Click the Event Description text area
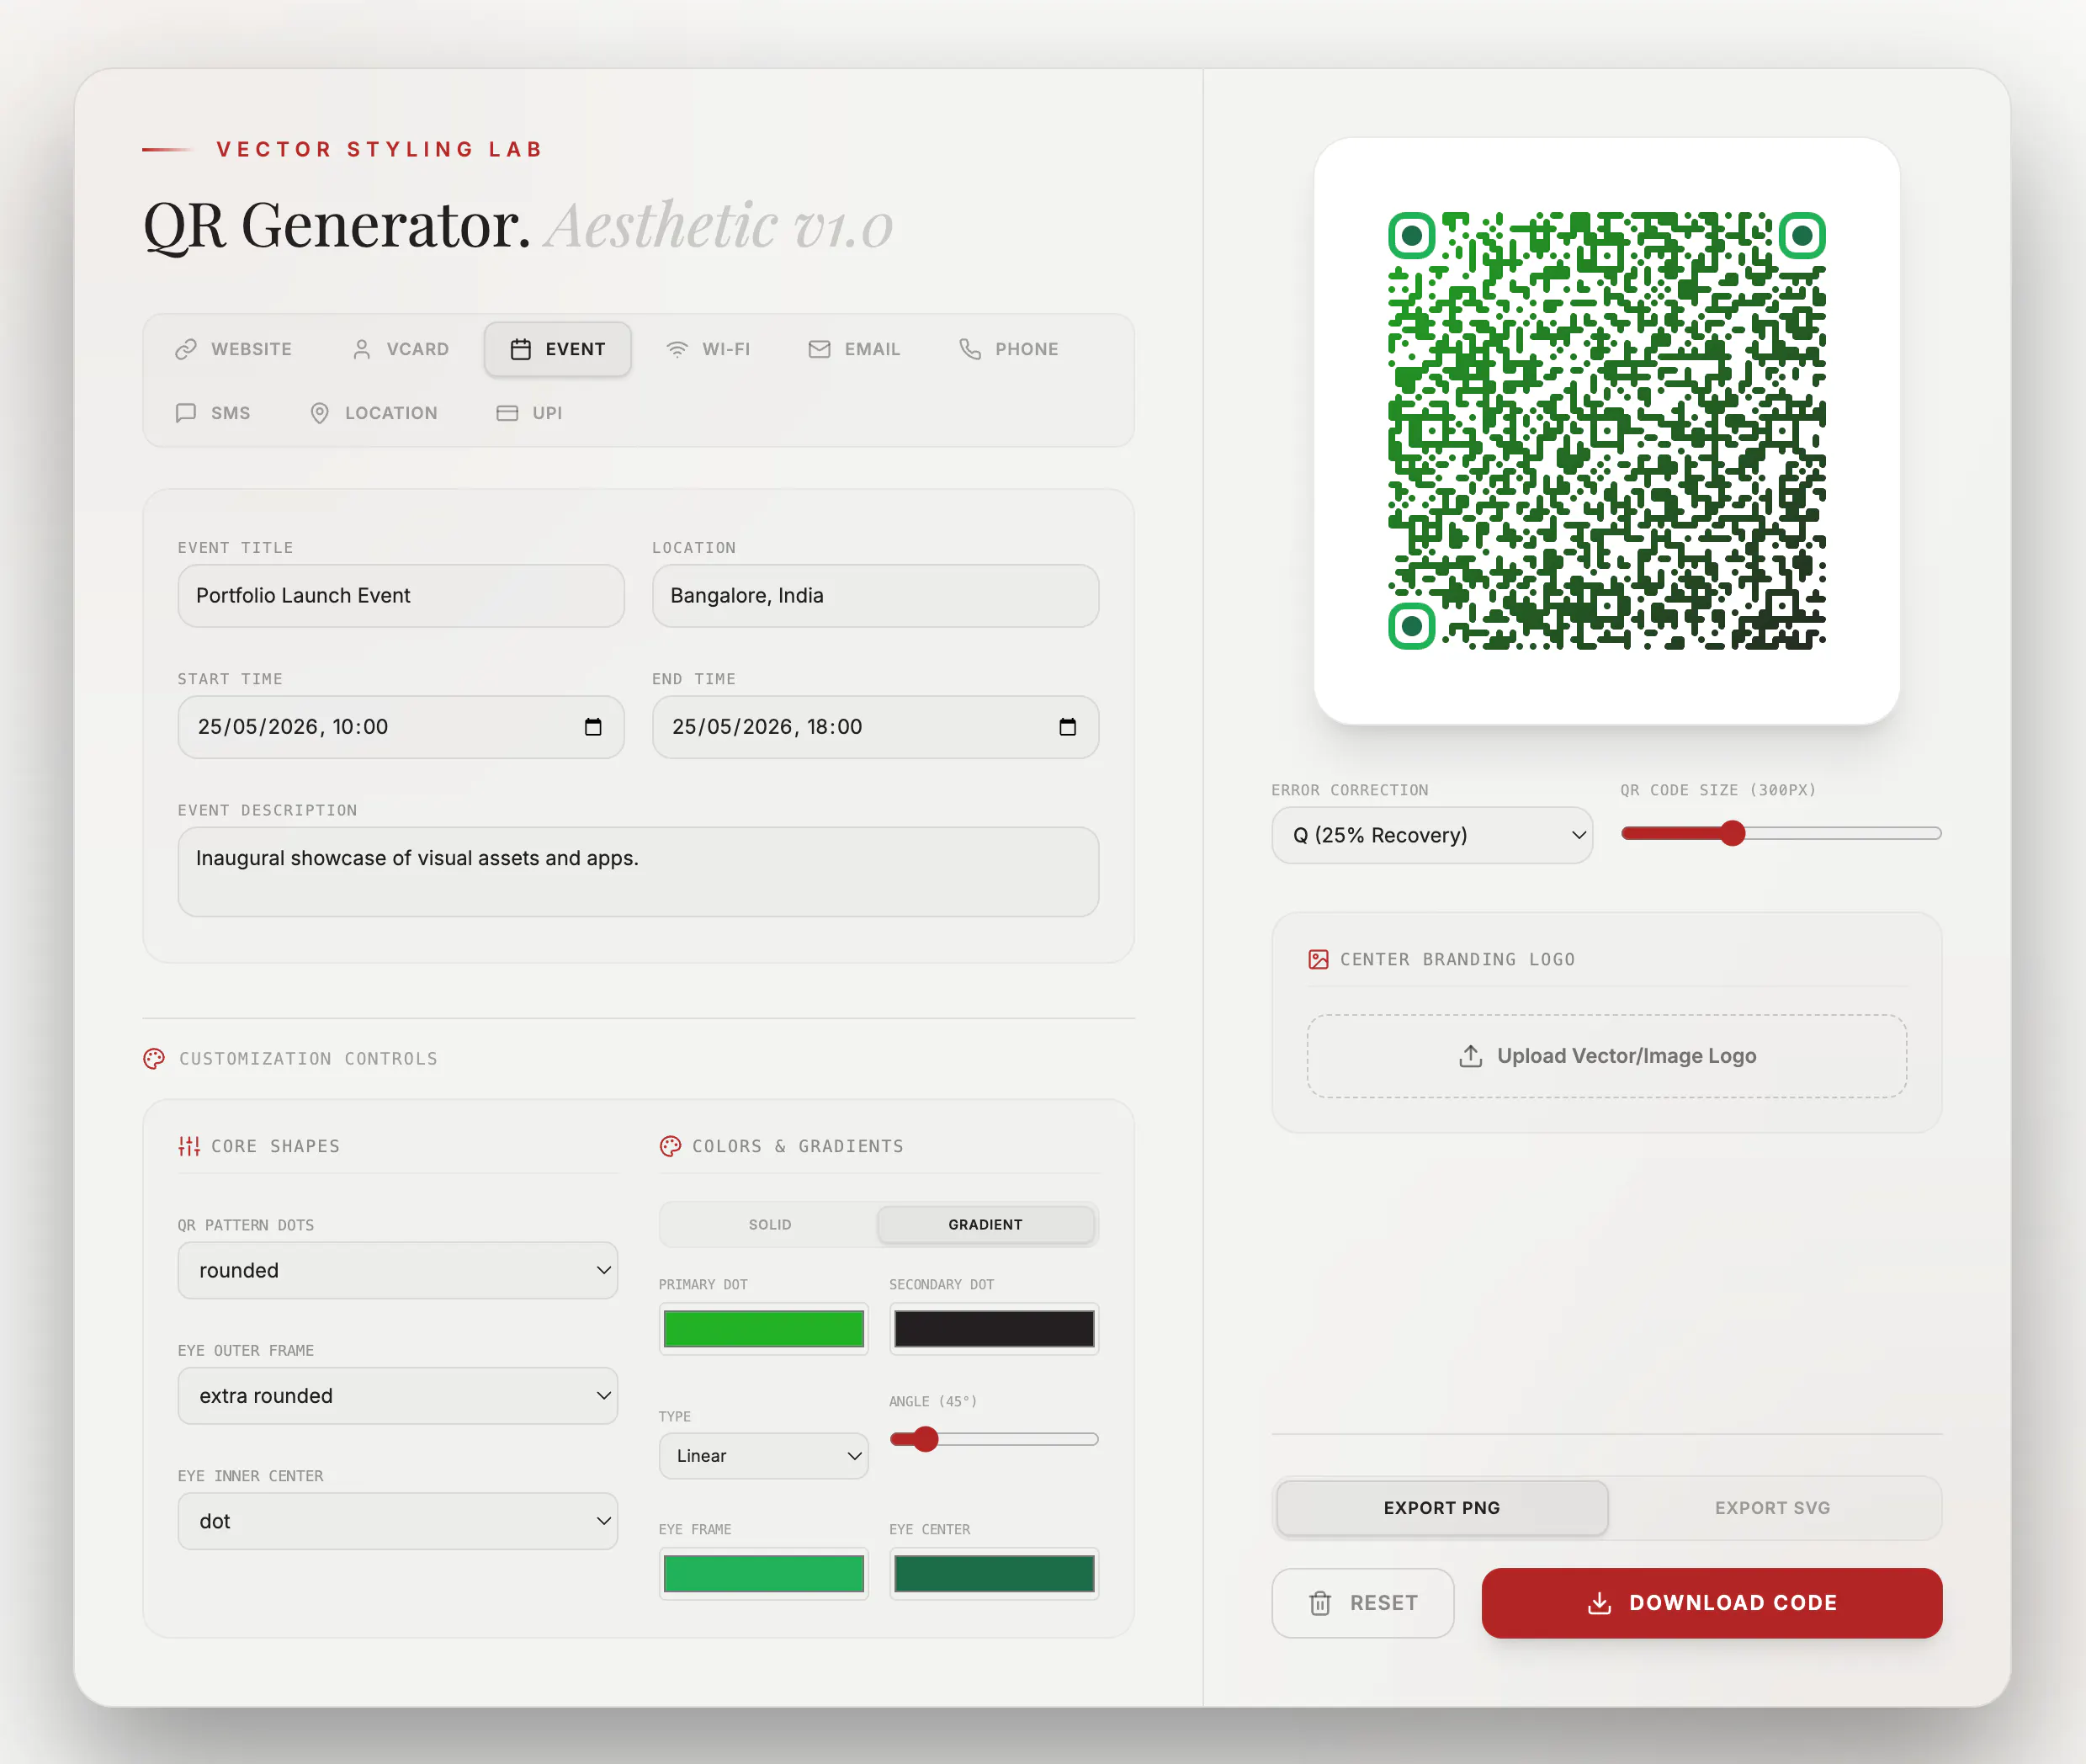The height and width of the screenshot is (1764, 2086). point(638,872)
